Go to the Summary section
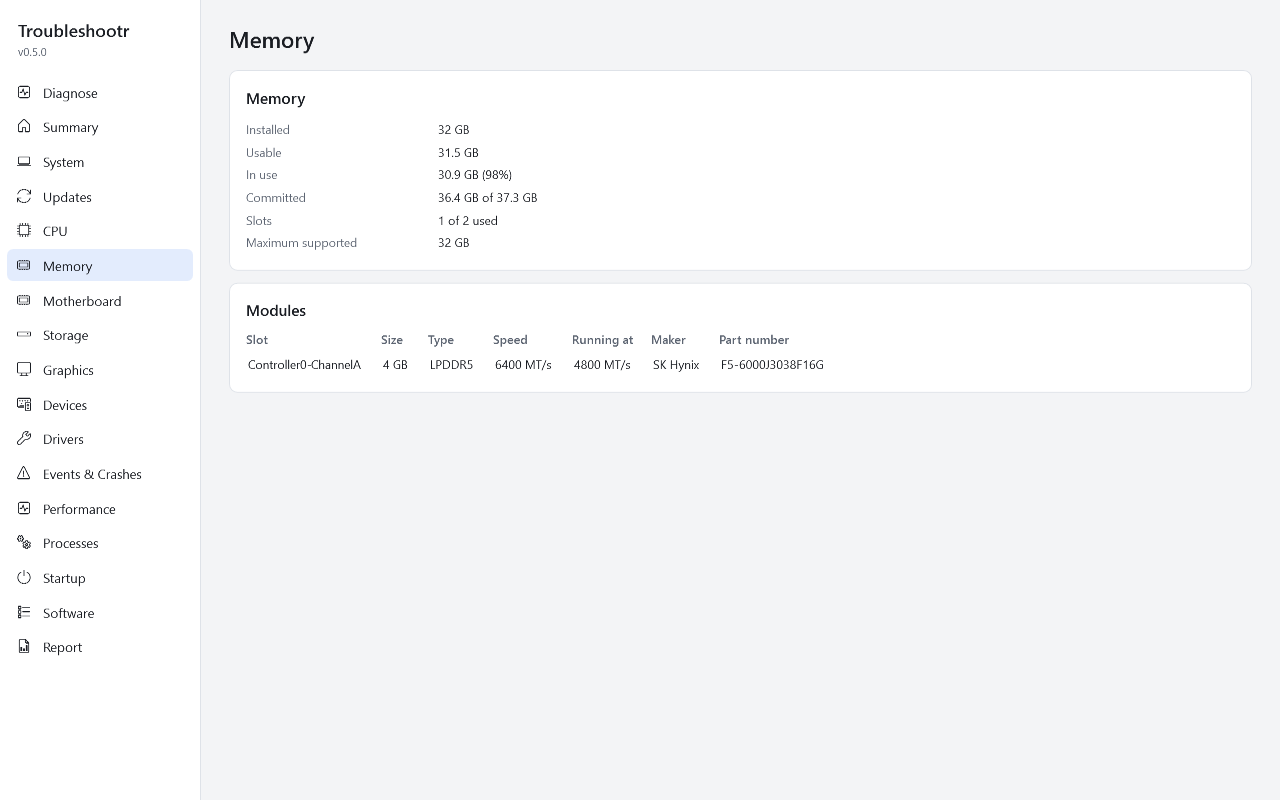This screenshot has width=1280, height=800. (100, 127)
